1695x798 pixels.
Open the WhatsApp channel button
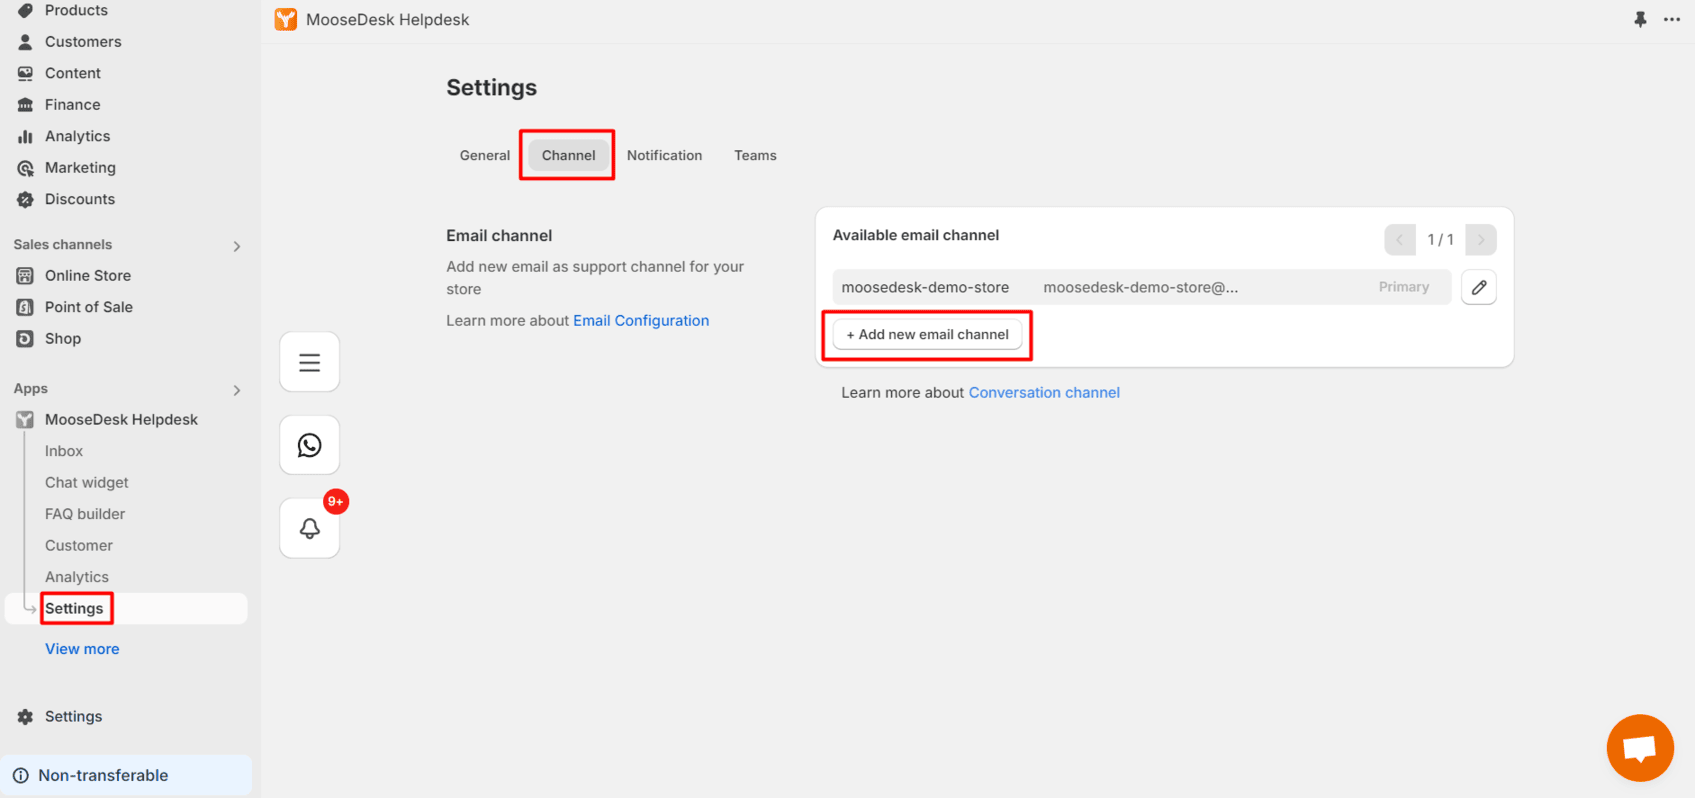pos(310,445)
